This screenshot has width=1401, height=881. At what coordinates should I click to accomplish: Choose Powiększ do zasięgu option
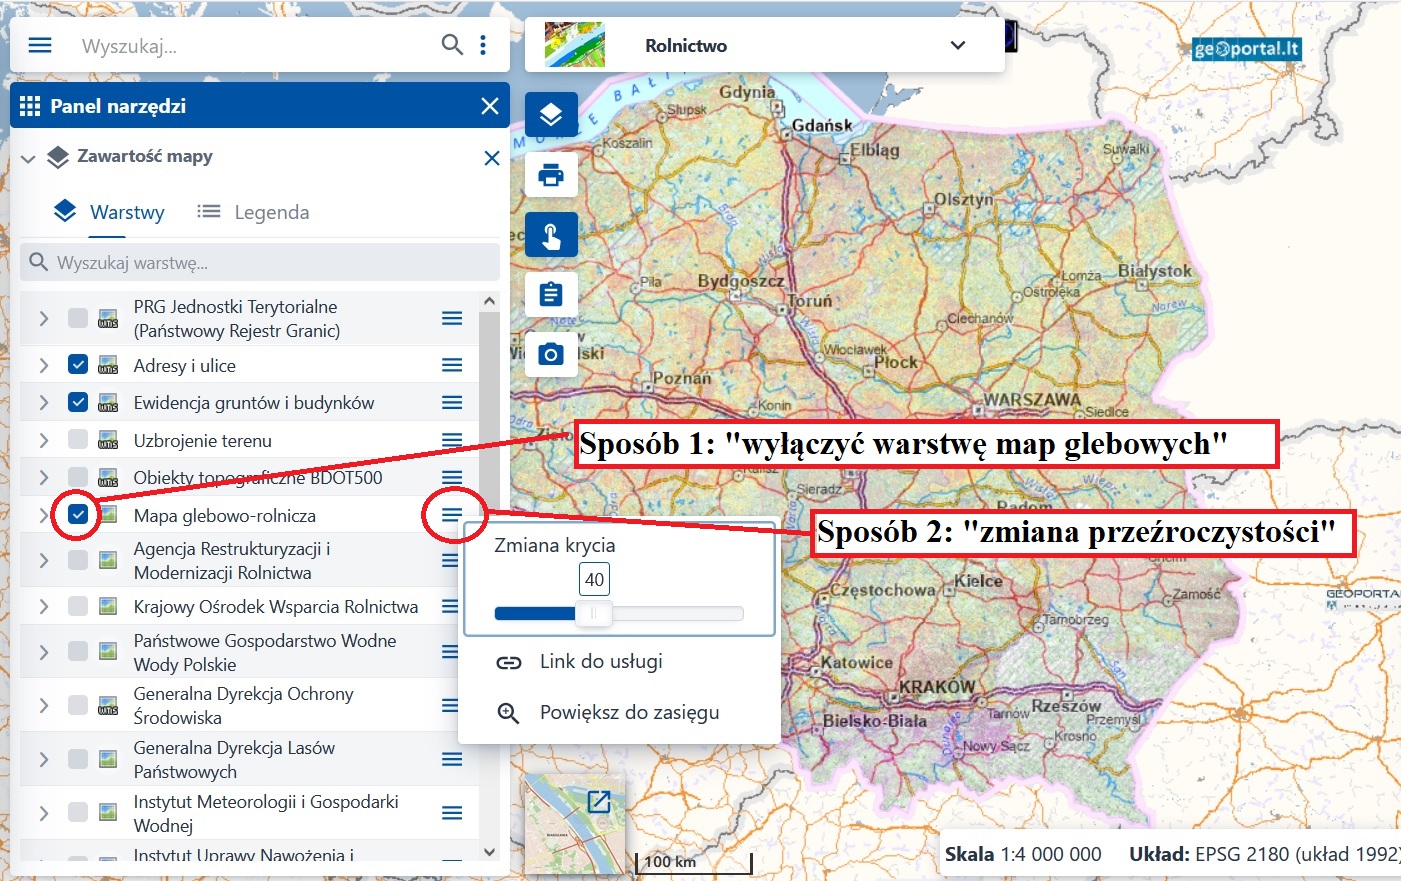[x=629, y=713]
